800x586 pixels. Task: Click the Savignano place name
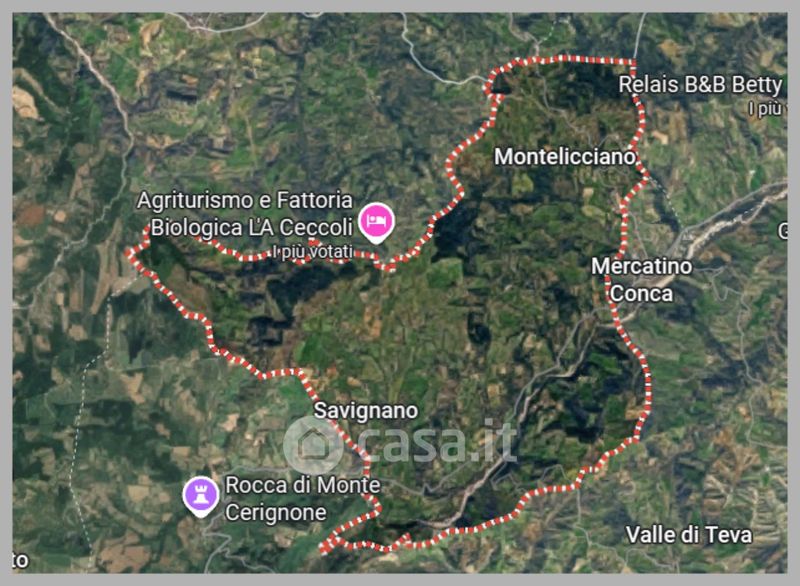click(366, 411)
